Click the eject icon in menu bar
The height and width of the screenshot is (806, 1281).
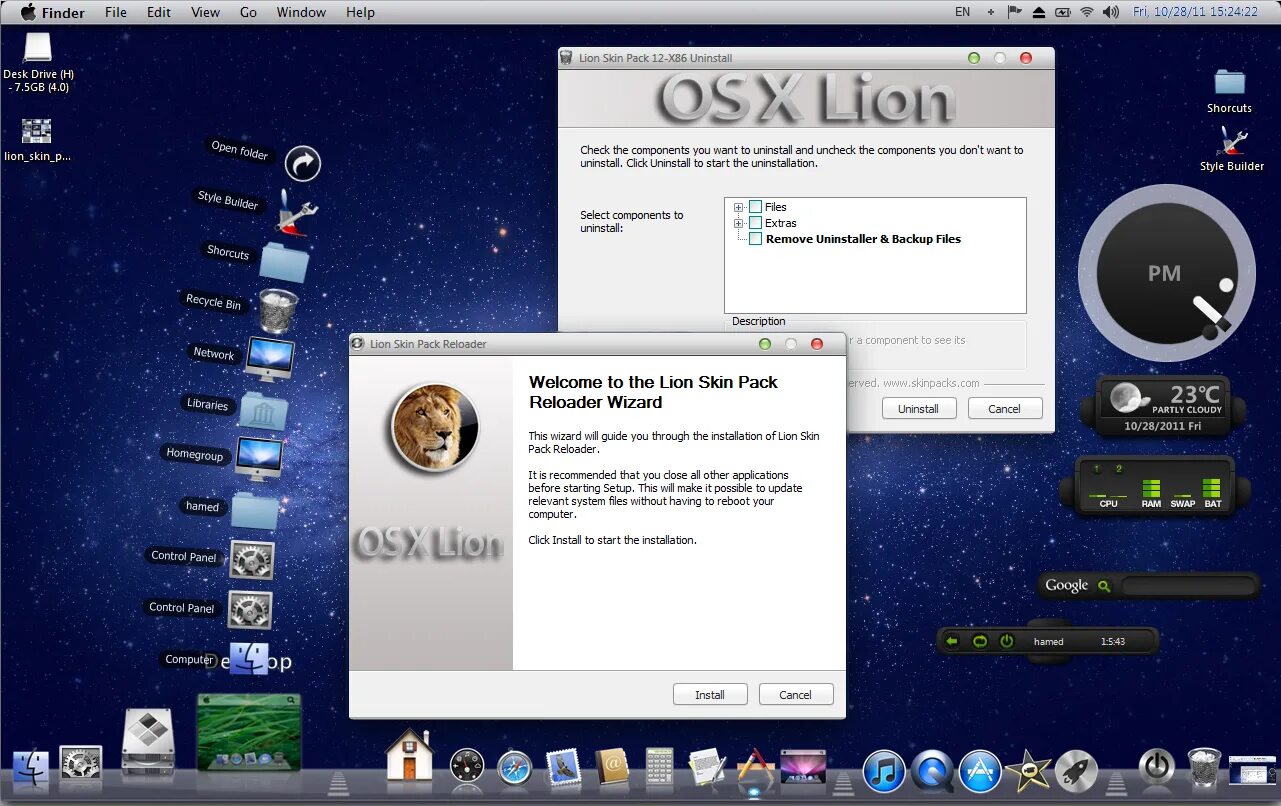[1038, 12]
